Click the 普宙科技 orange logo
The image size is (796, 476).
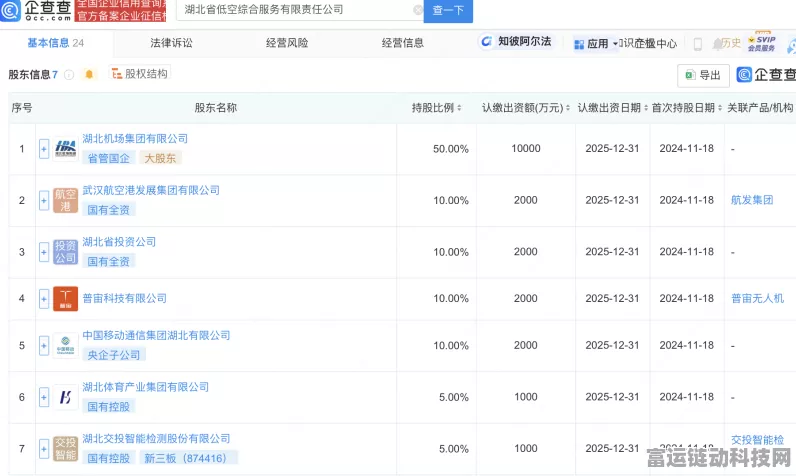point(65,298)
